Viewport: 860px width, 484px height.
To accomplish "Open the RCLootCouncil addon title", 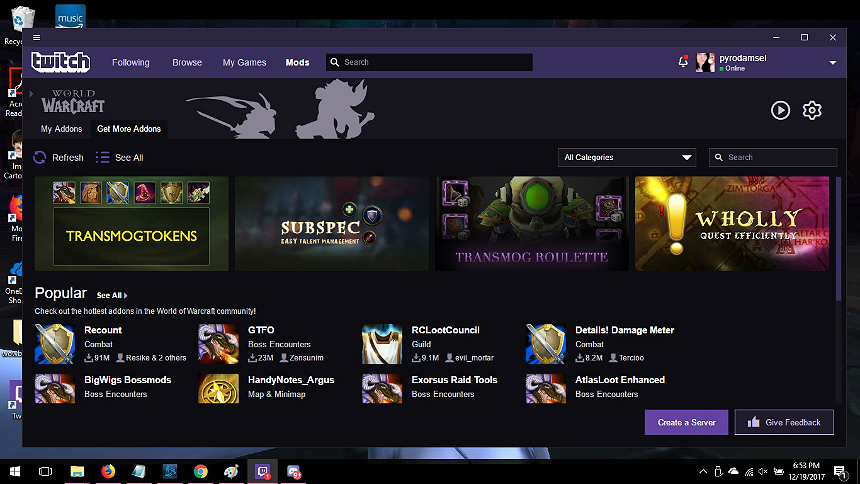I will (x=445, y=330).
